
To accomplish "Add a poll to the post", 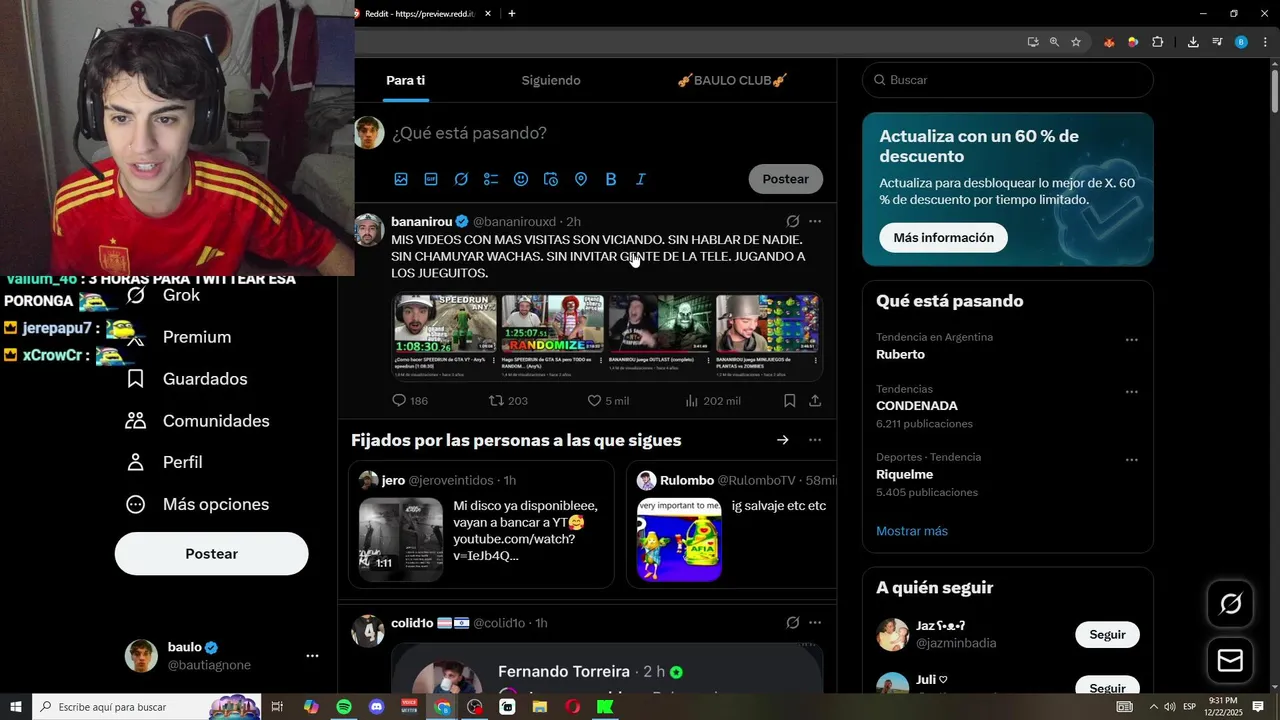I will click(x=491, y=179).
